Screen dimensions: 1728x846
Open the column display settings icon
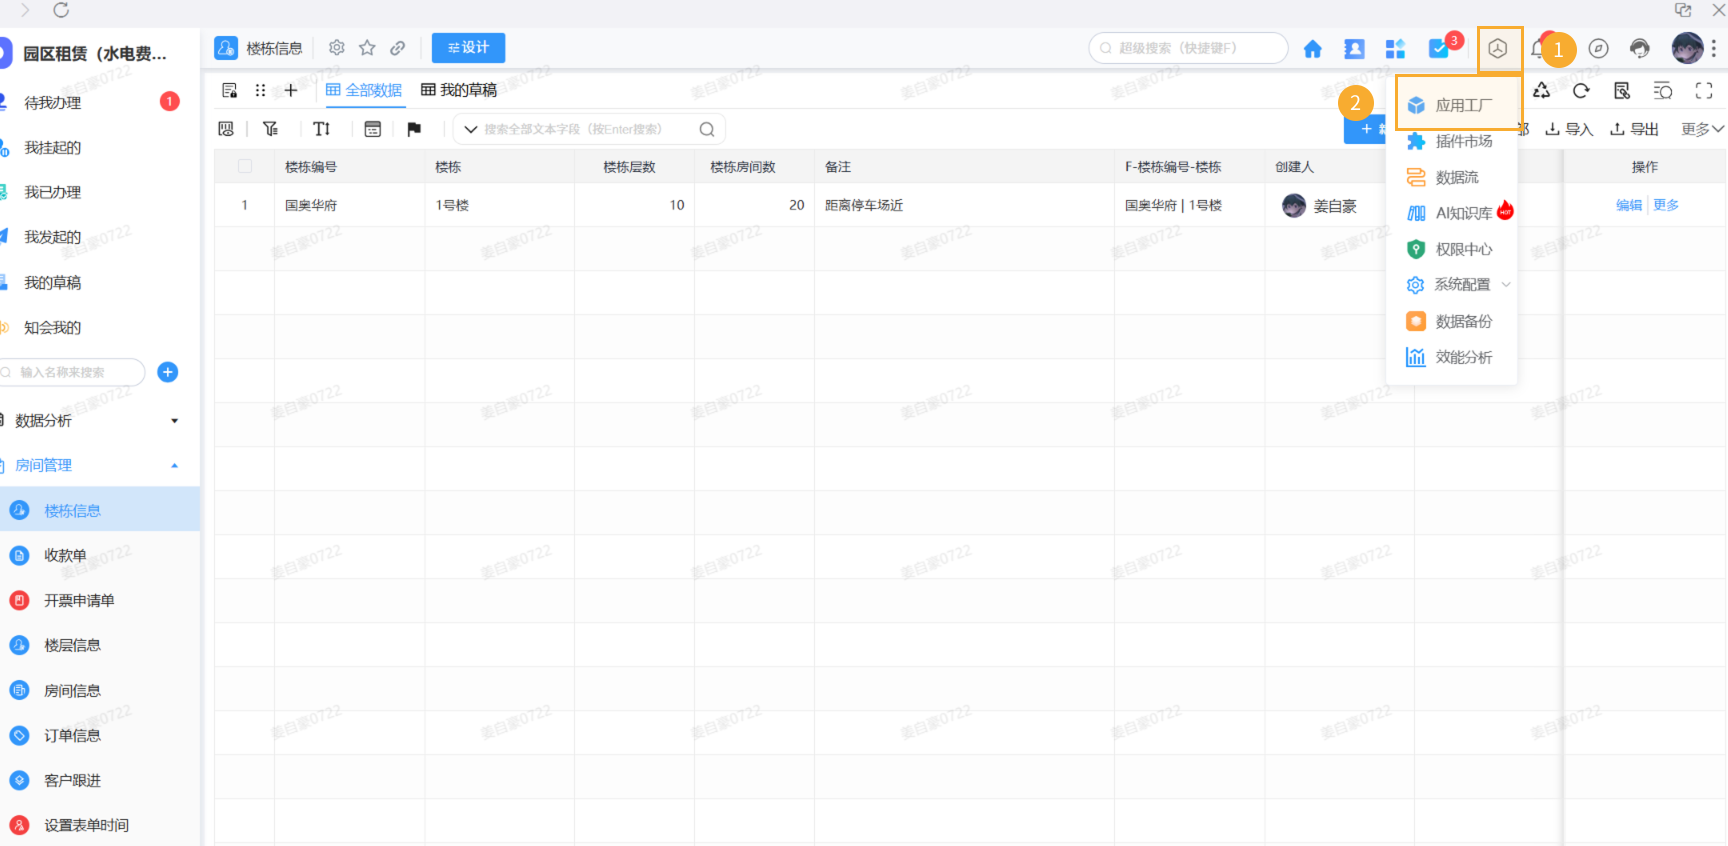[226, 129]
